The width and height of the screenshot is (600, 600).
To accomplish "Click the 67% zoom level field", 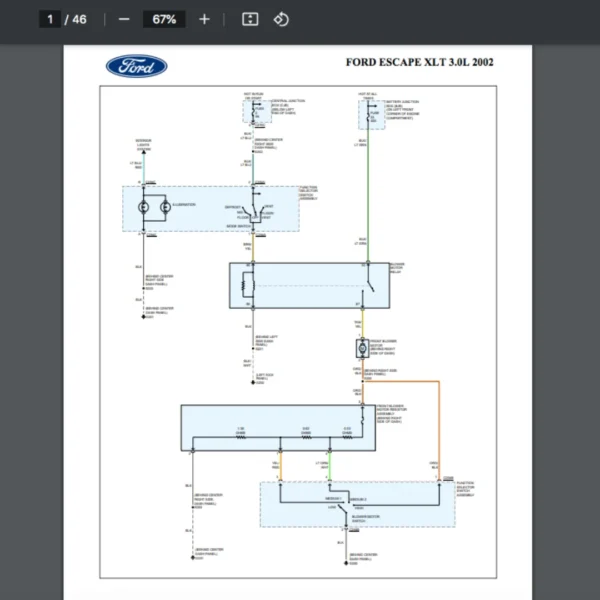I will tap(164, 19).
